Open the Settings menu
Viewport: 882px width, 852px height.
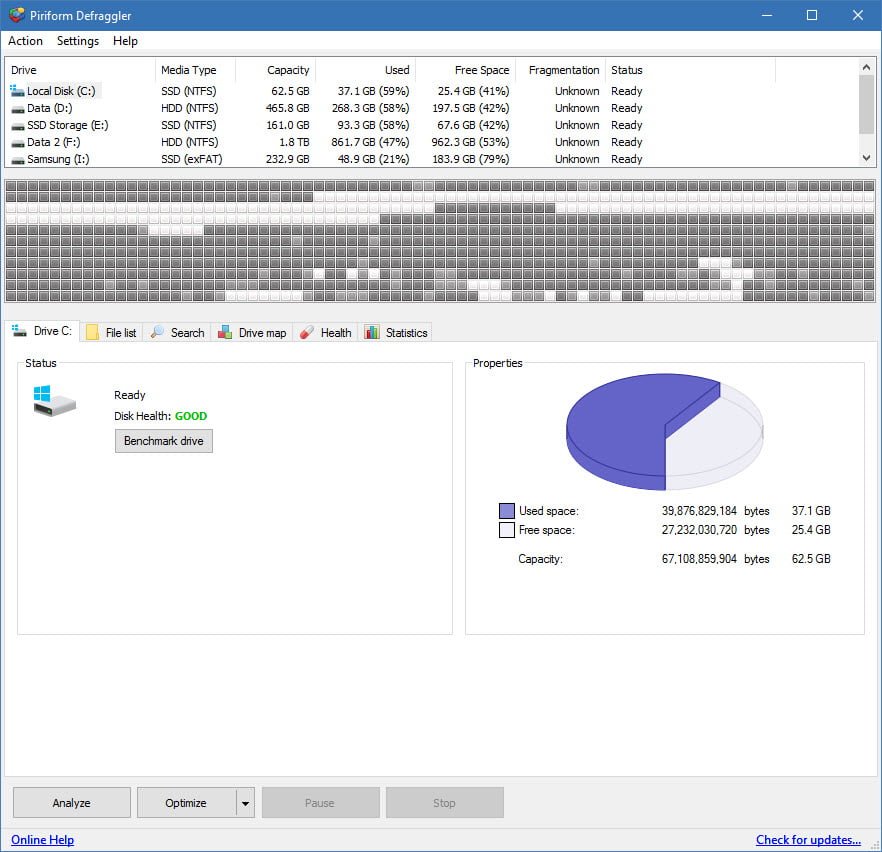pos(78,41)
